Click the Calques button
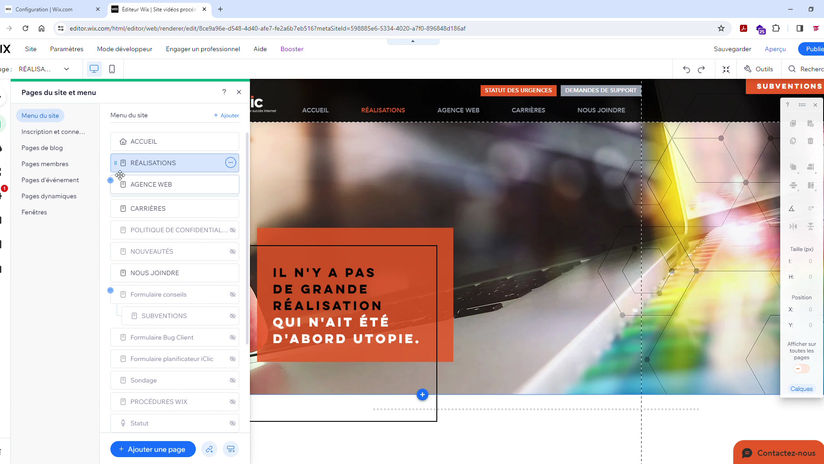Screen dimensions: 824x464 tap(801, 389)
